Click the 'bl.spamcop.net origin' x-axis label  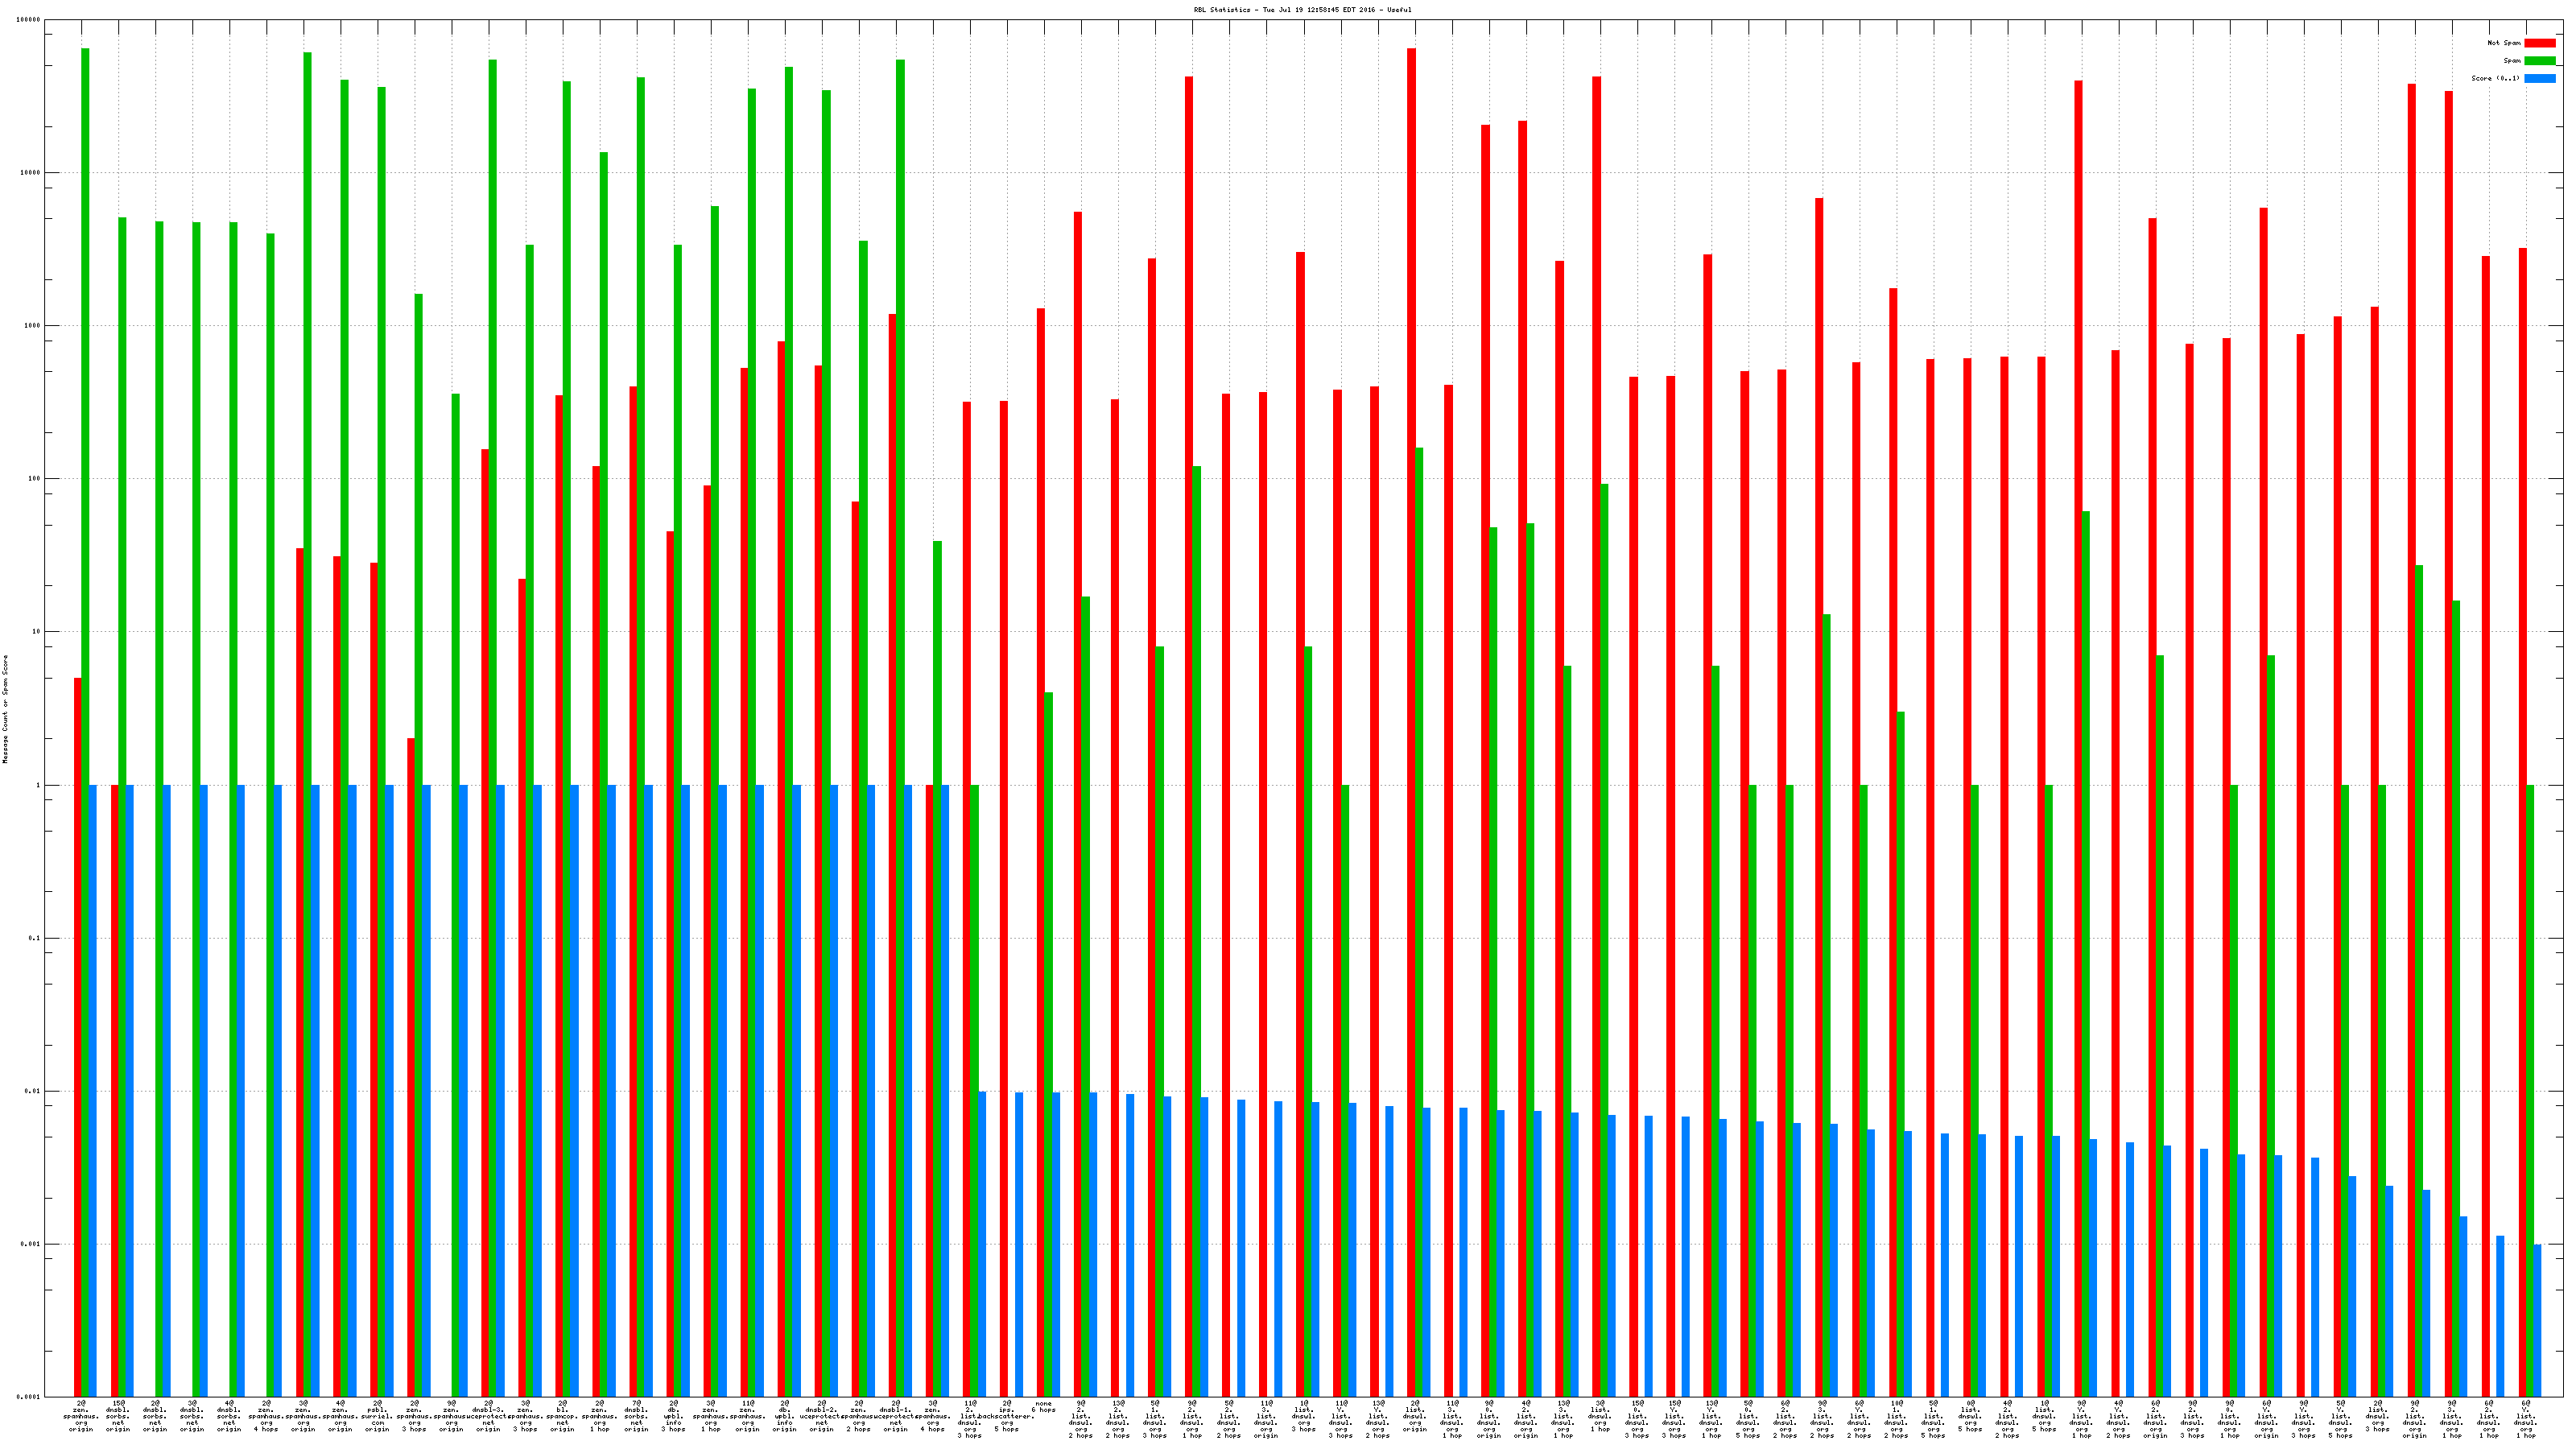pos(563,1416)
